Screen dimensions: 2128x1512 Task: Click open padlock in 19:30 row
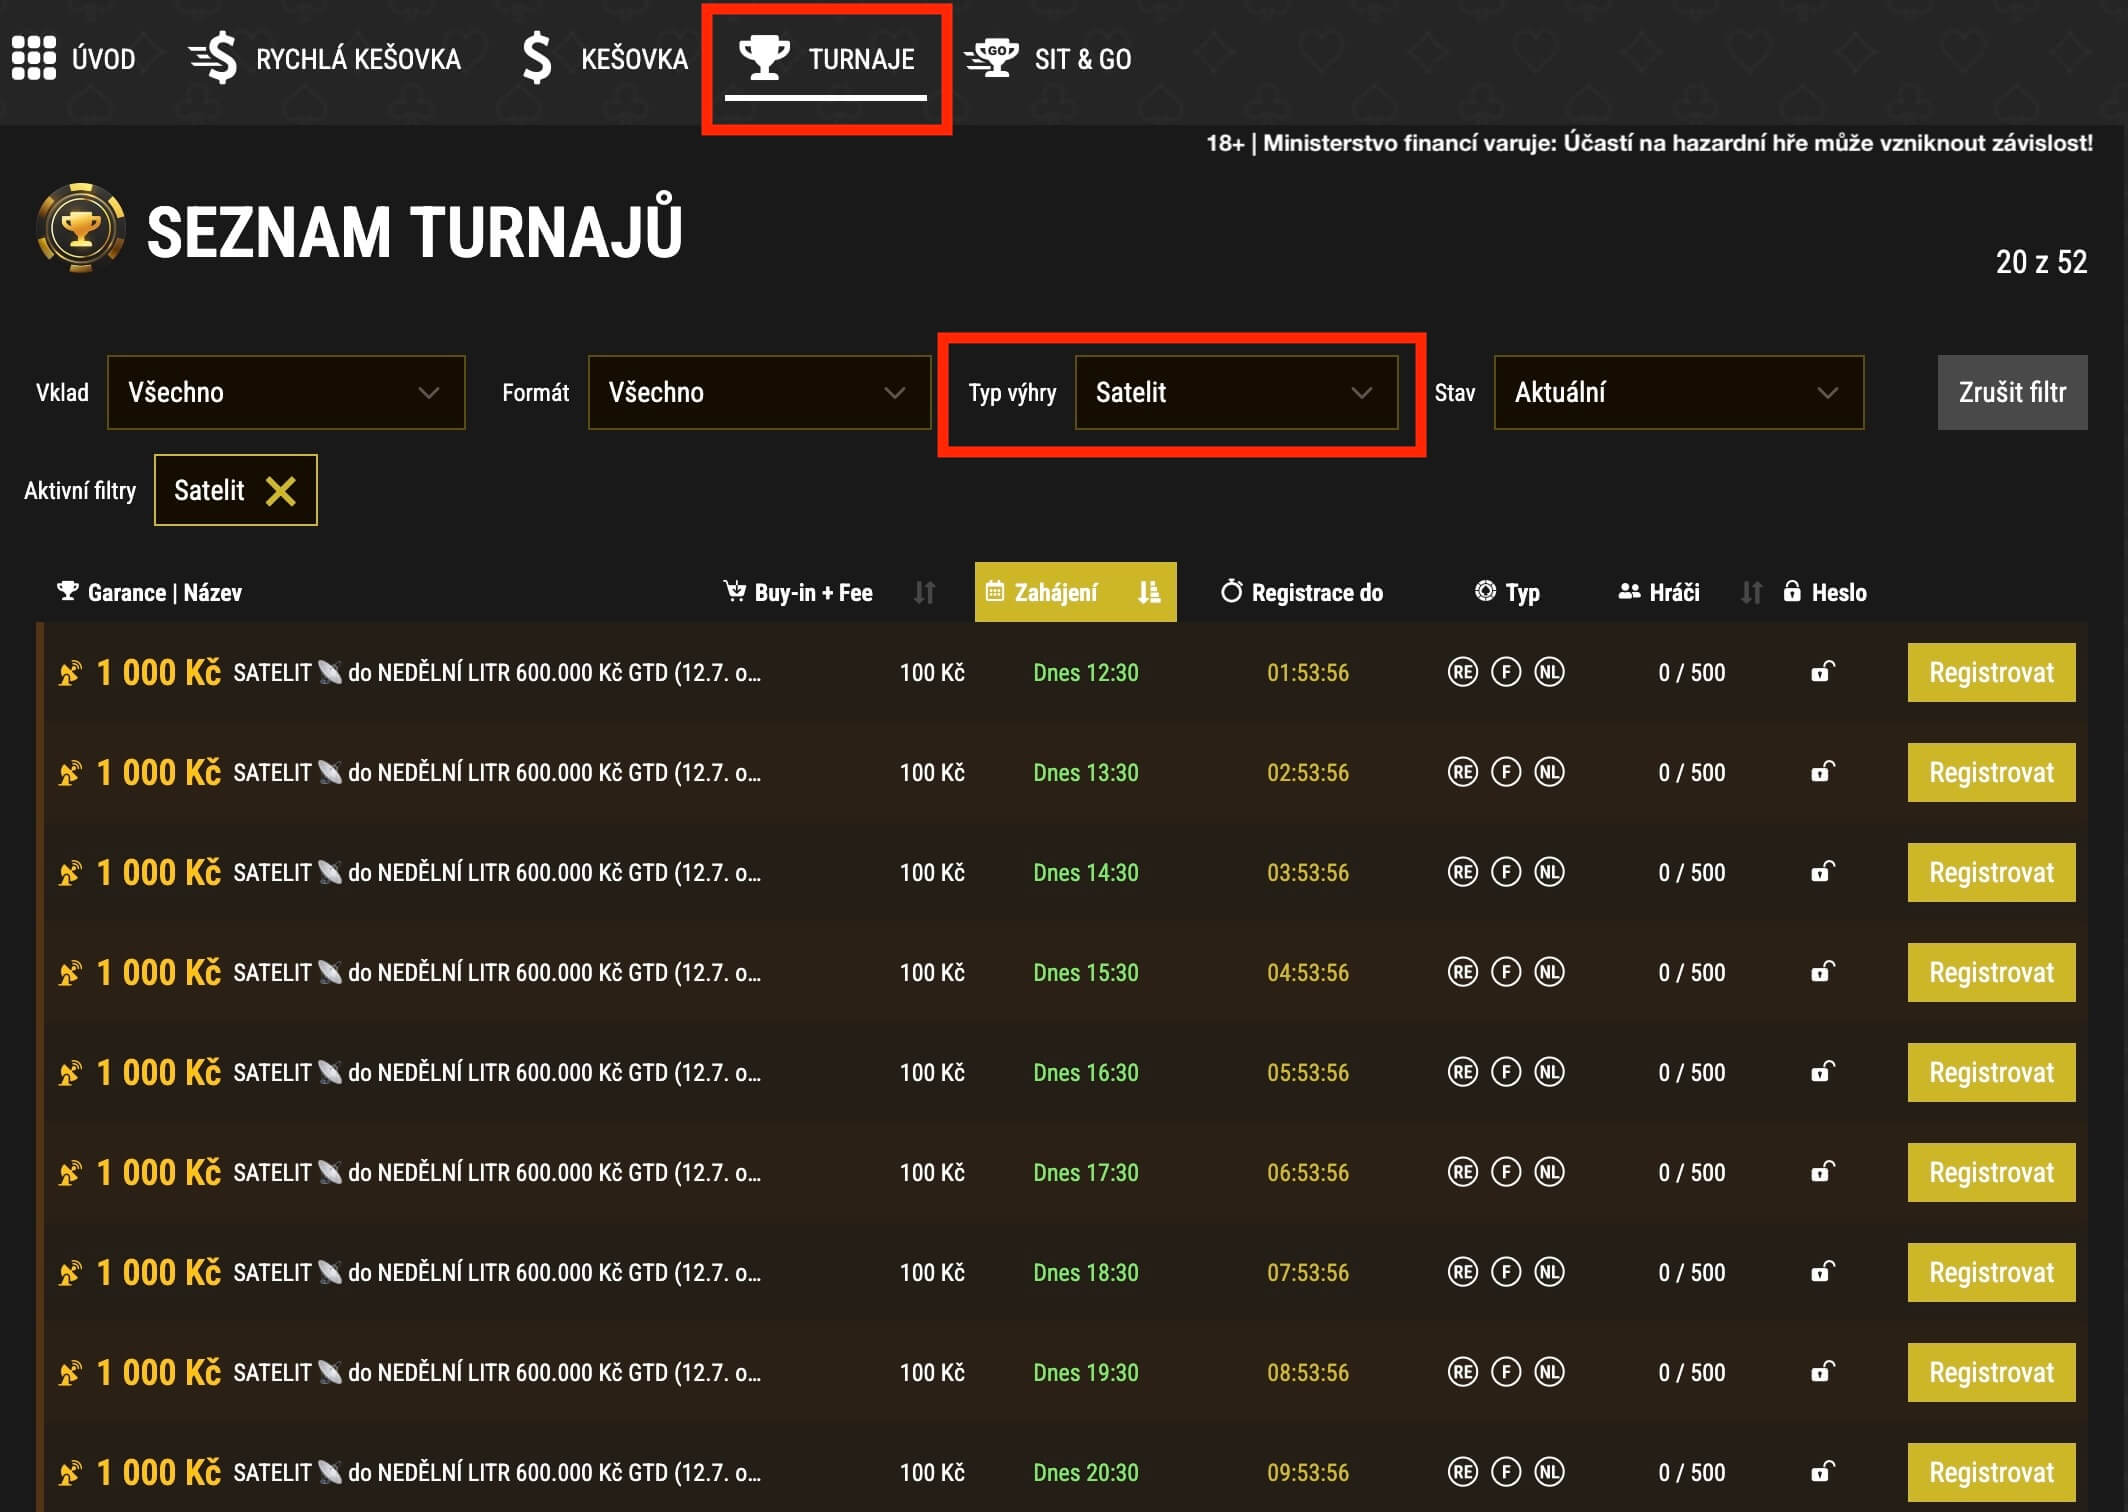pyautogui.click(x=1822, y=1371)
